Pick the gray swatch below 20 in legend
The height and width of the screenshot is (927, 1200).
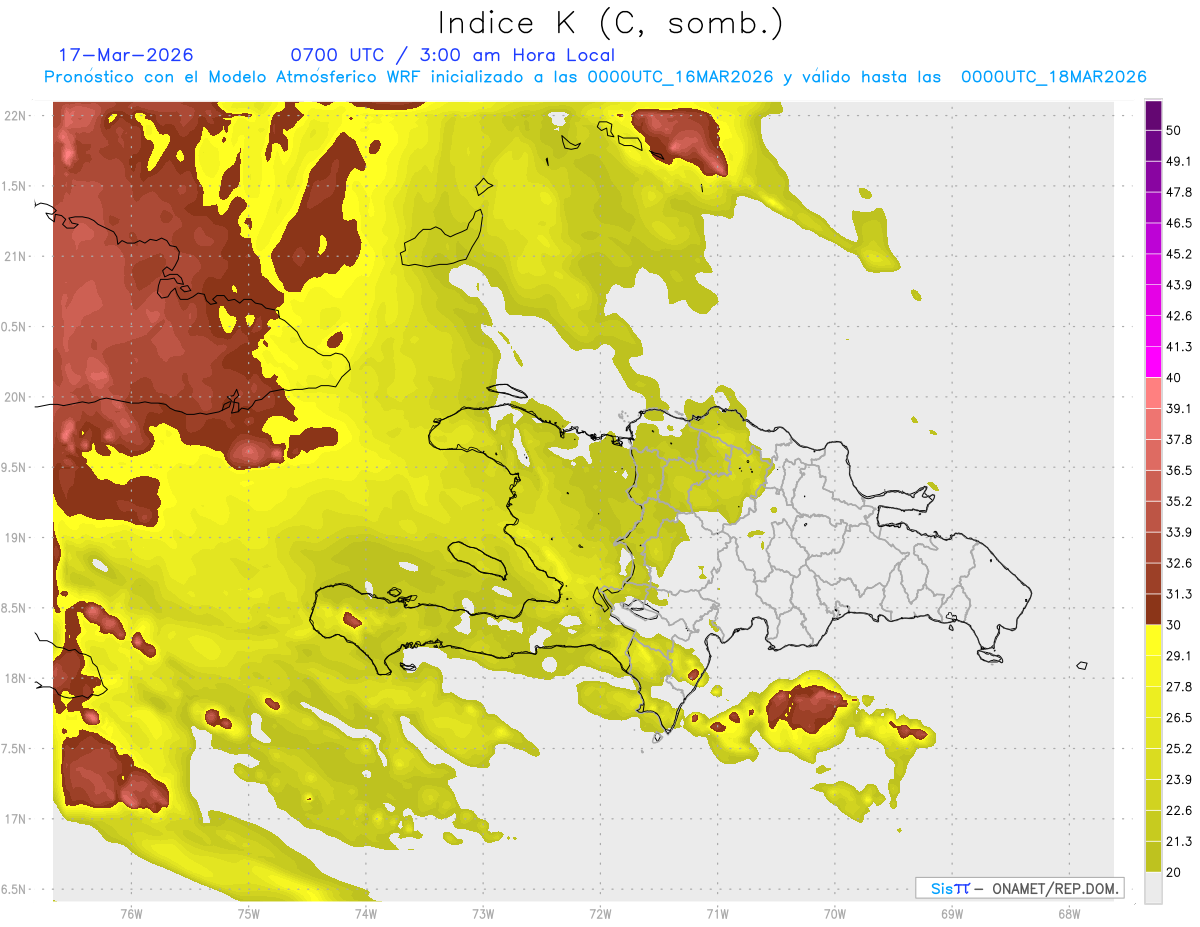pos(1153,888)
